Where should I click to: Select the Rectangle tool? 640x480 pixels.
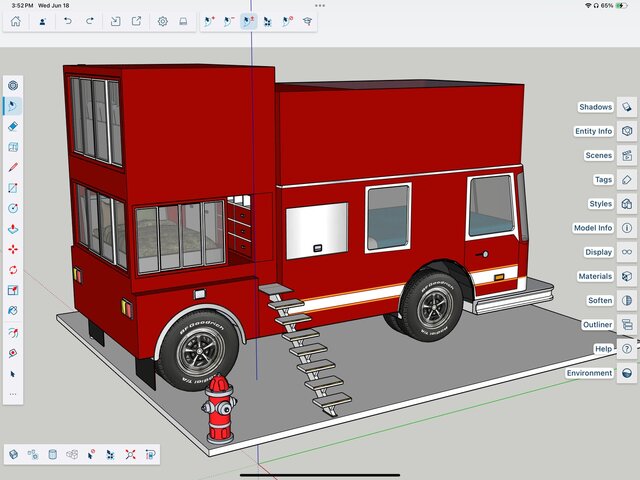coord(13,188)
